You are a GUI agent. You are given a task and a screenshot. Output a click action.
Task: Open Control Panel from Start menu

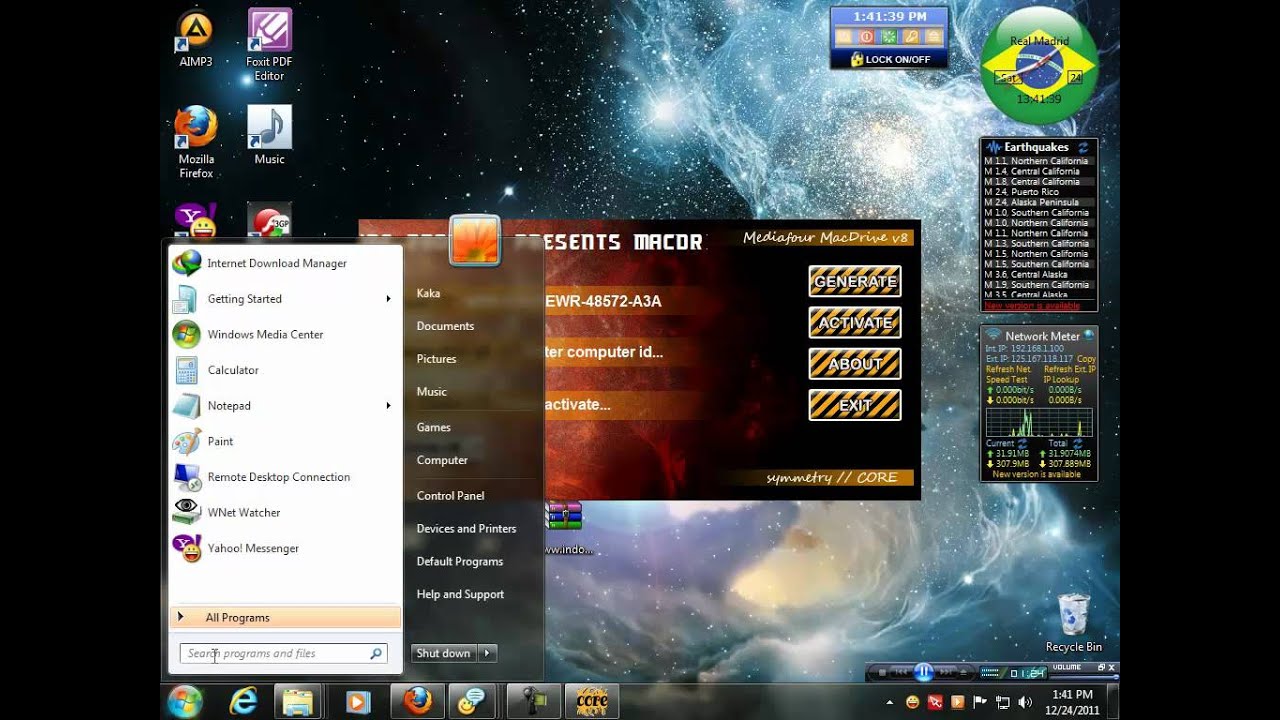pos(450,495)
